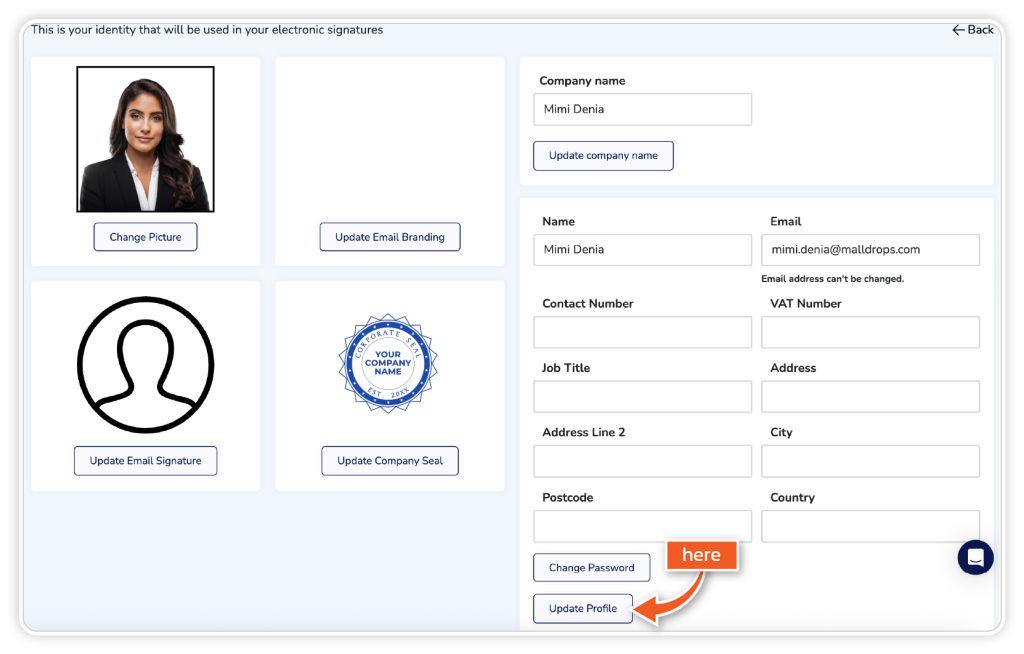Click the Change Password button

[591, 568]
